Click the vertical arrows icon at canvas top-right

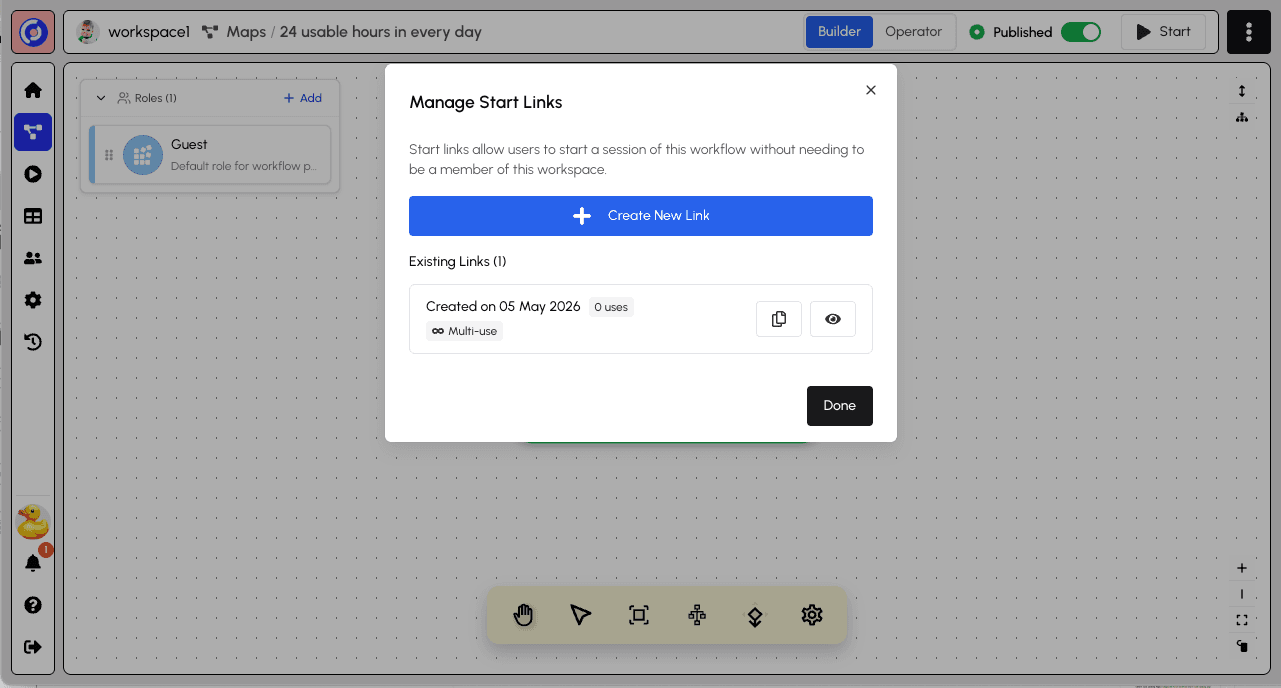click(1242, 91)
